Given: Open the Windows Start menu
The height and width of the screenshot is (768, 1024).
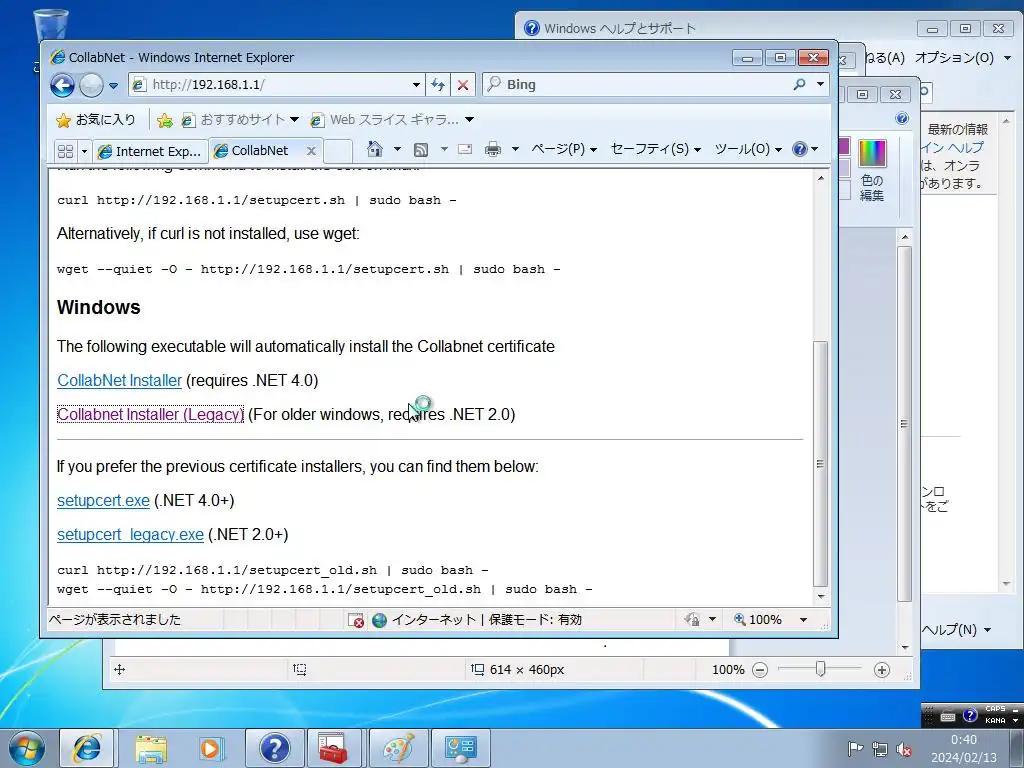Looking at the screenshot, I should pos(26,748).
